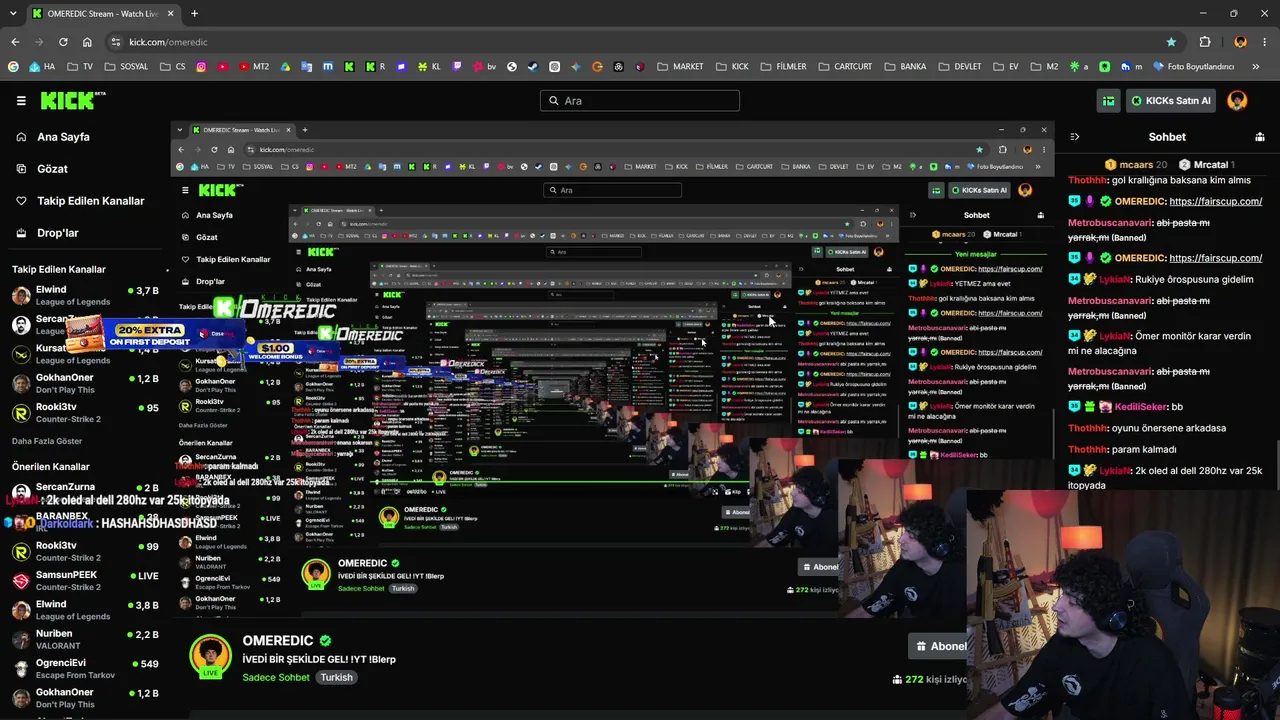View site information icon beside kick.com URL
This screenshot has width=1280, height=720.
click(x=116, y=42)
